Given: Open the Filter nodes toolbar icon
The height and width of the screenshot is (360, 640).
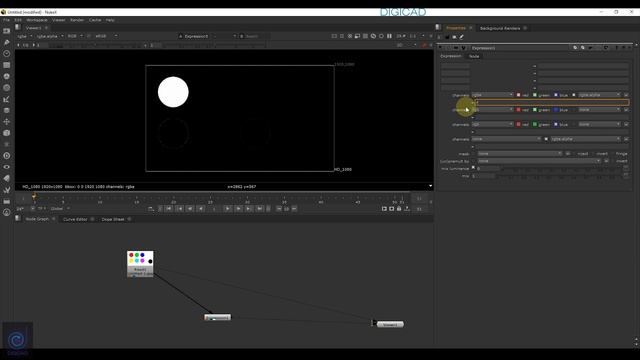Looking at the screenshot, I should [7, 88].
